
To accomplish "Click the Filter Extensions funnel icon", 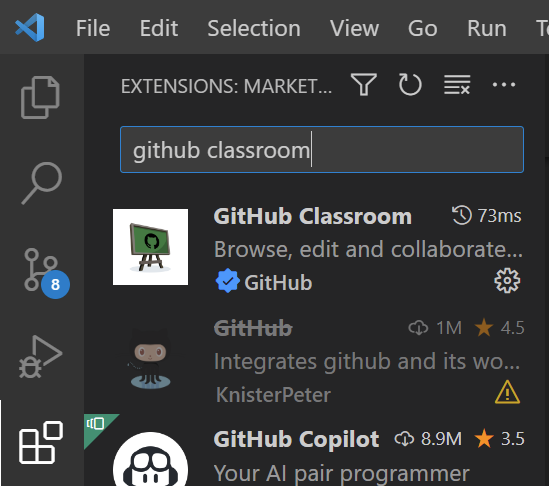I will [364, 84].
